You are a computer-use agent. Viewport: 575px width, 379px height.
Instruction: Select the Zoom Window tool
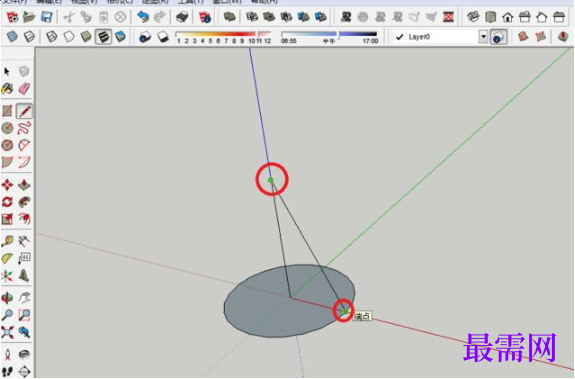pos(24,314)
